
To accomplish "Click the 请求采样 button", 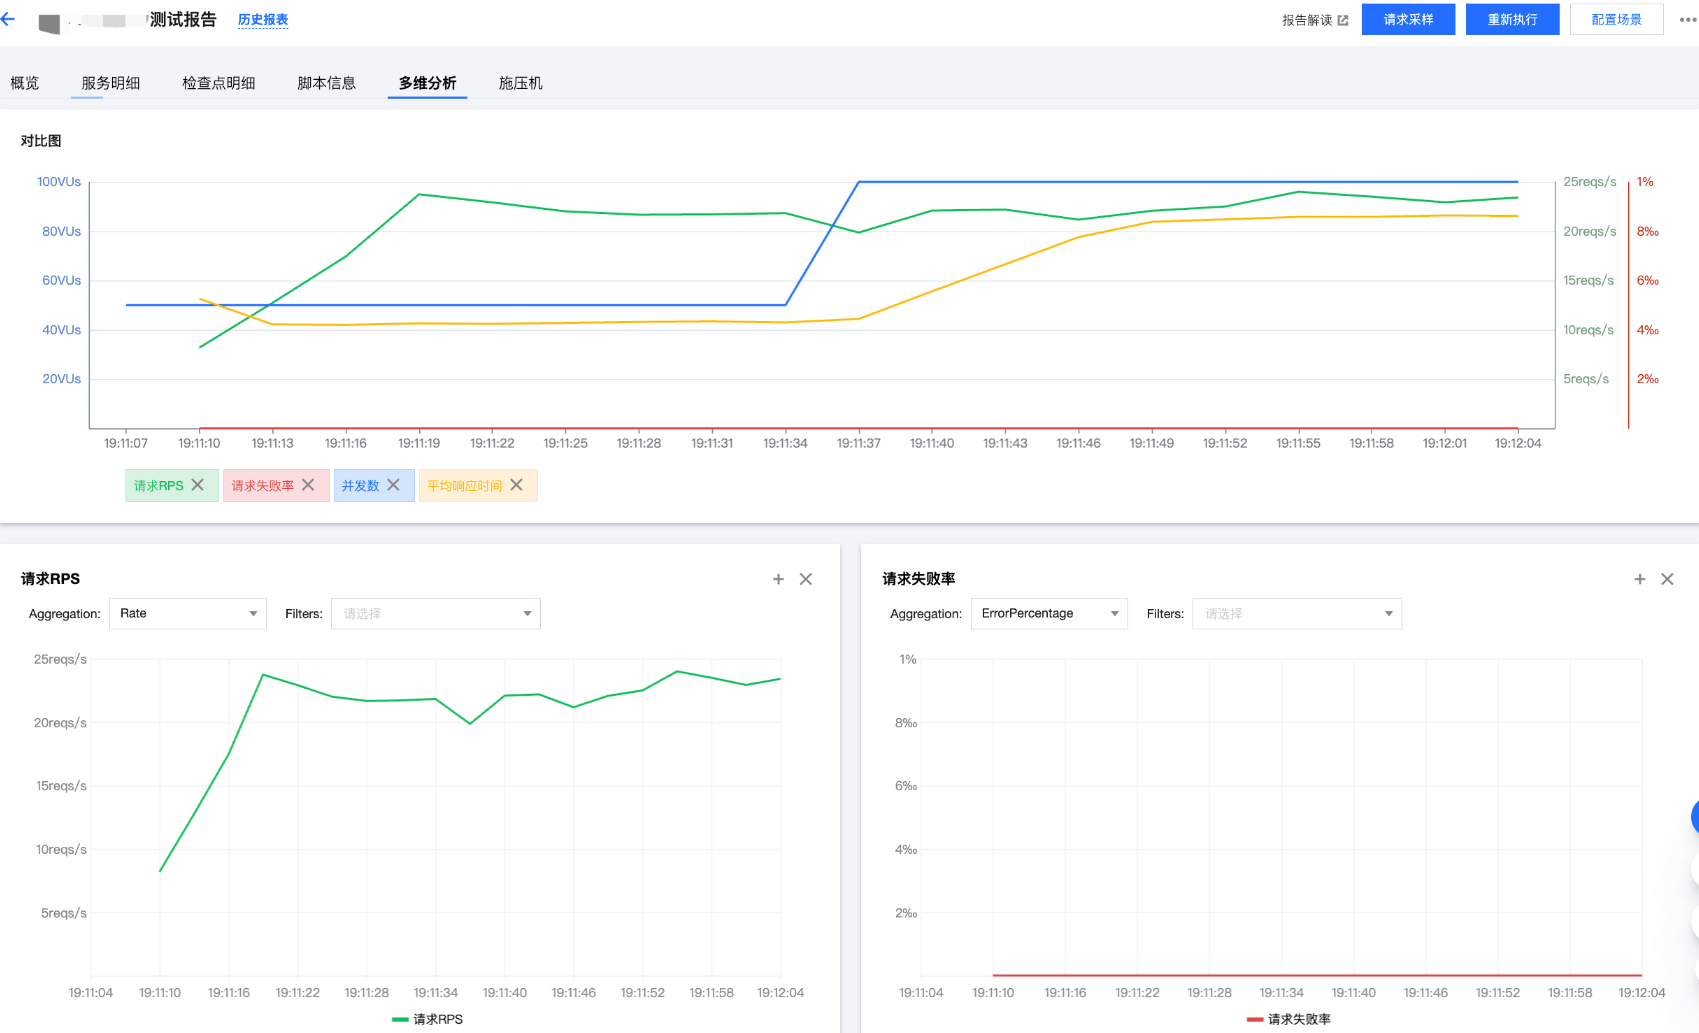I will coord(1408,20).
